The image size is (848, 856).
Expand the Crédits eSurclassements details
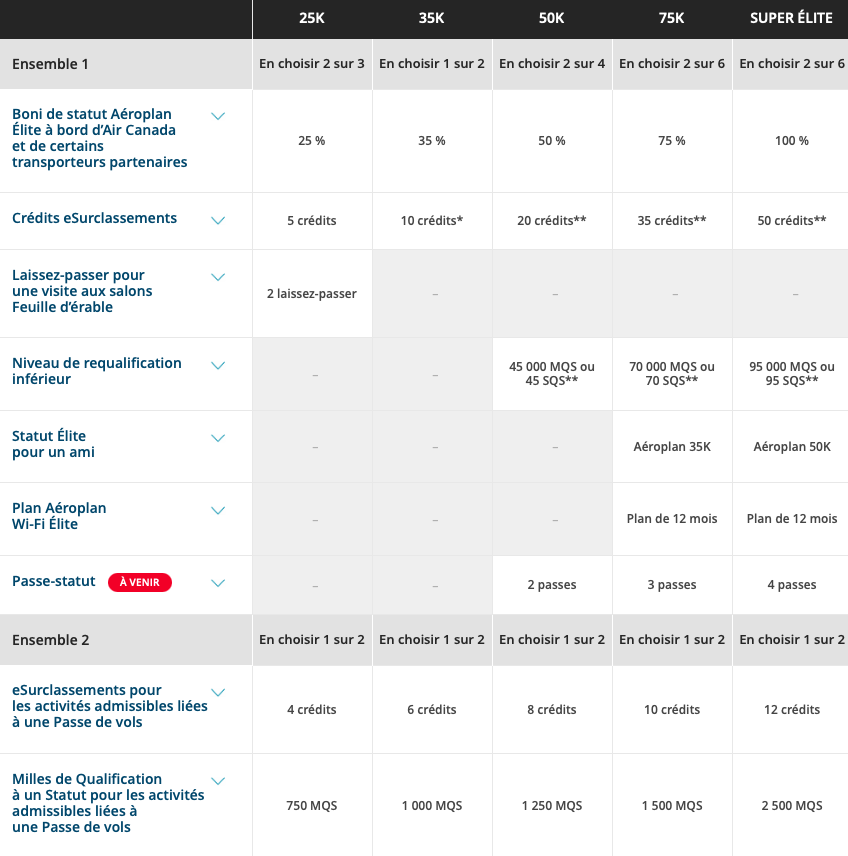point(218,220)
